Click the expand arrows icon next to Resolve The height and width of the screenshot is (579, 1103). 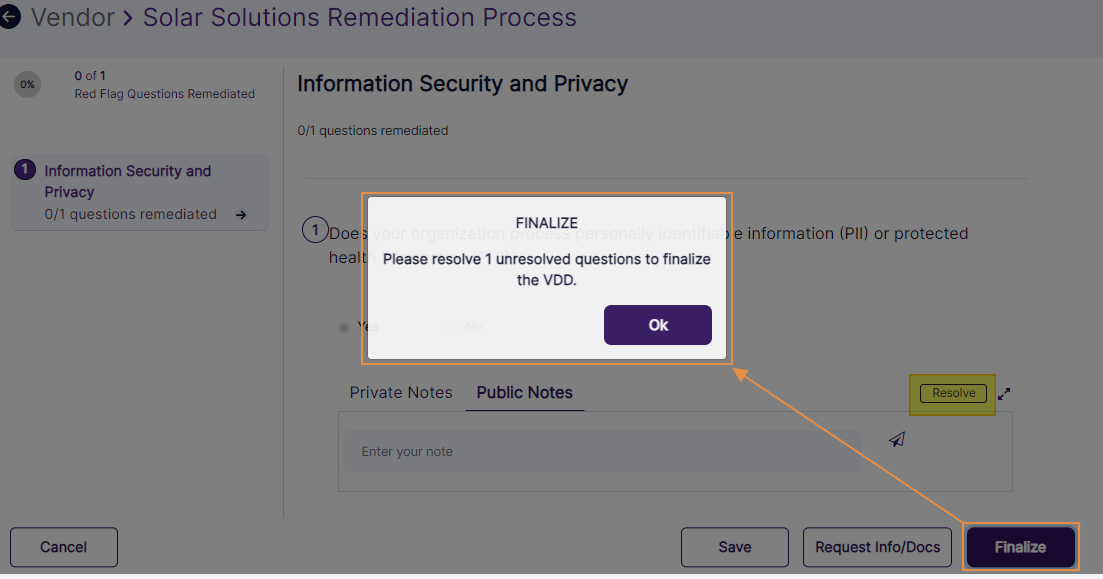tap(1004, 394)
